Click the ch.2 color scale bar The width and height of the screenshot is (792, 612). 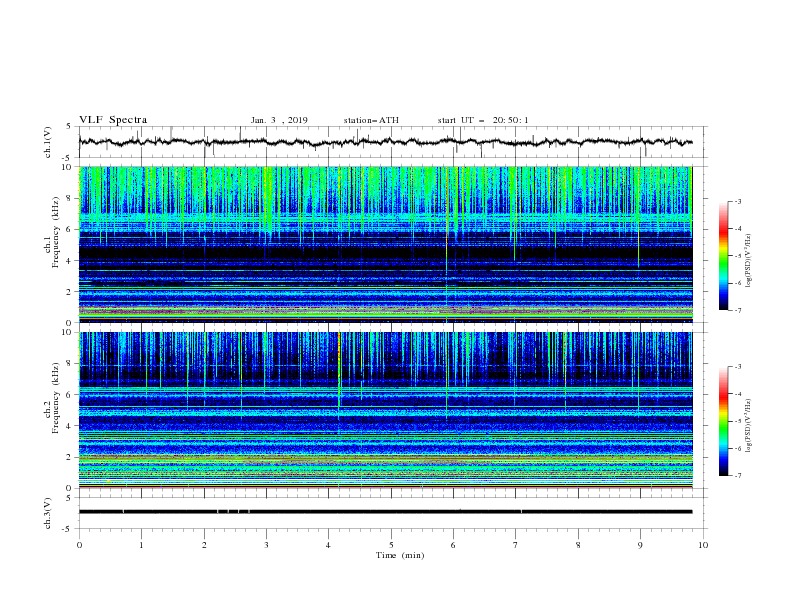tap(723, 421)
